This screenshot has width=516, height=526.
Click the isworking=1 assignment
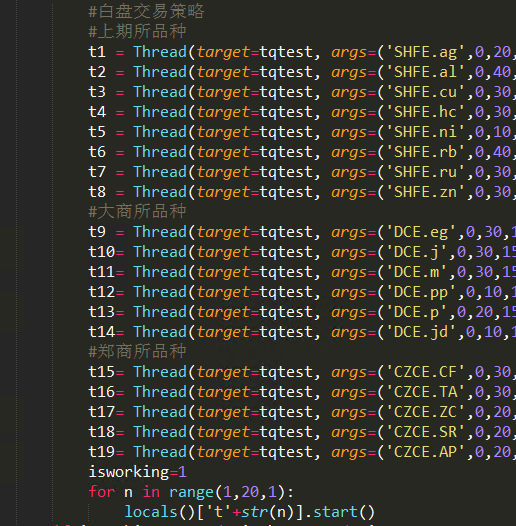[x=137, y=472]
